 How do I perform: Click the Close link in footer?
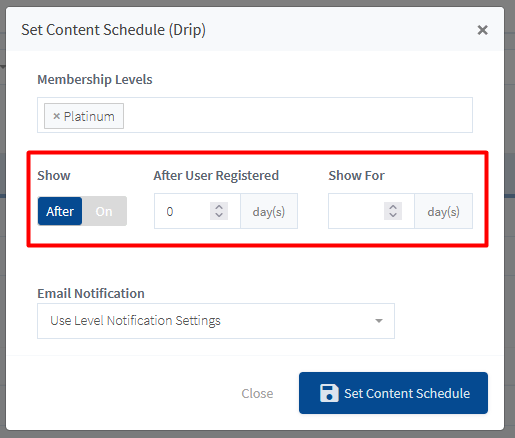pyautogui.click(x=257, y=393)
